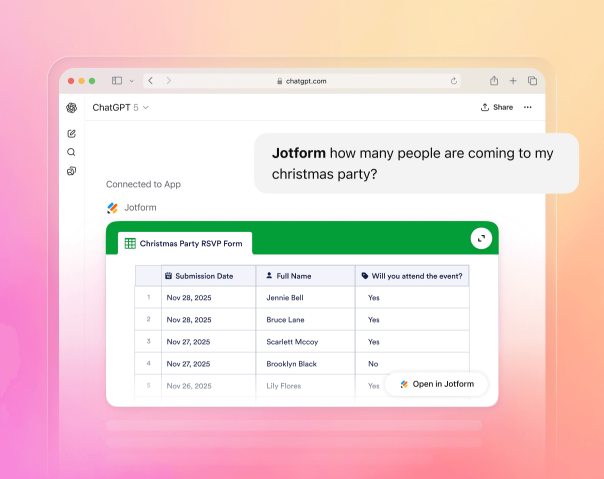Click Open in Jotform button

coord(436,384)
